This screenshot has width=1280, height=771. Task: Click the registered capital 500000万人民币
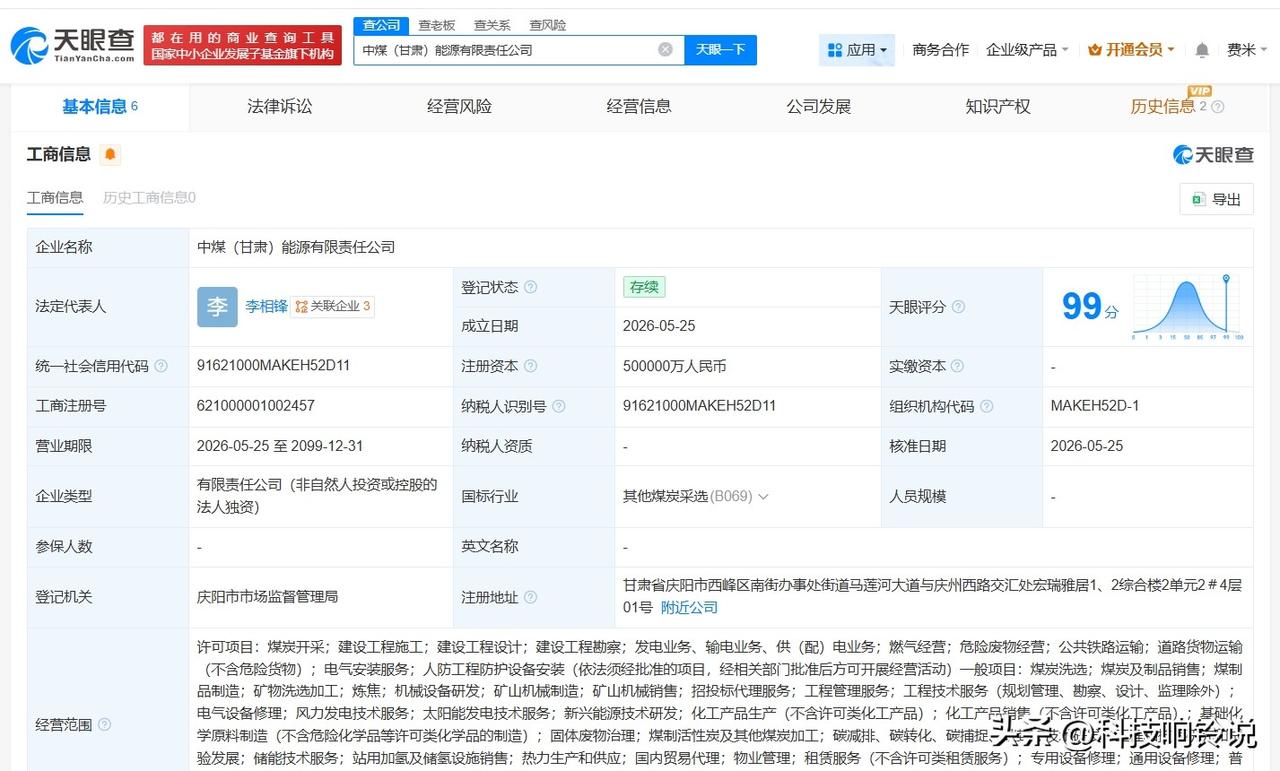tap(674, 367)
